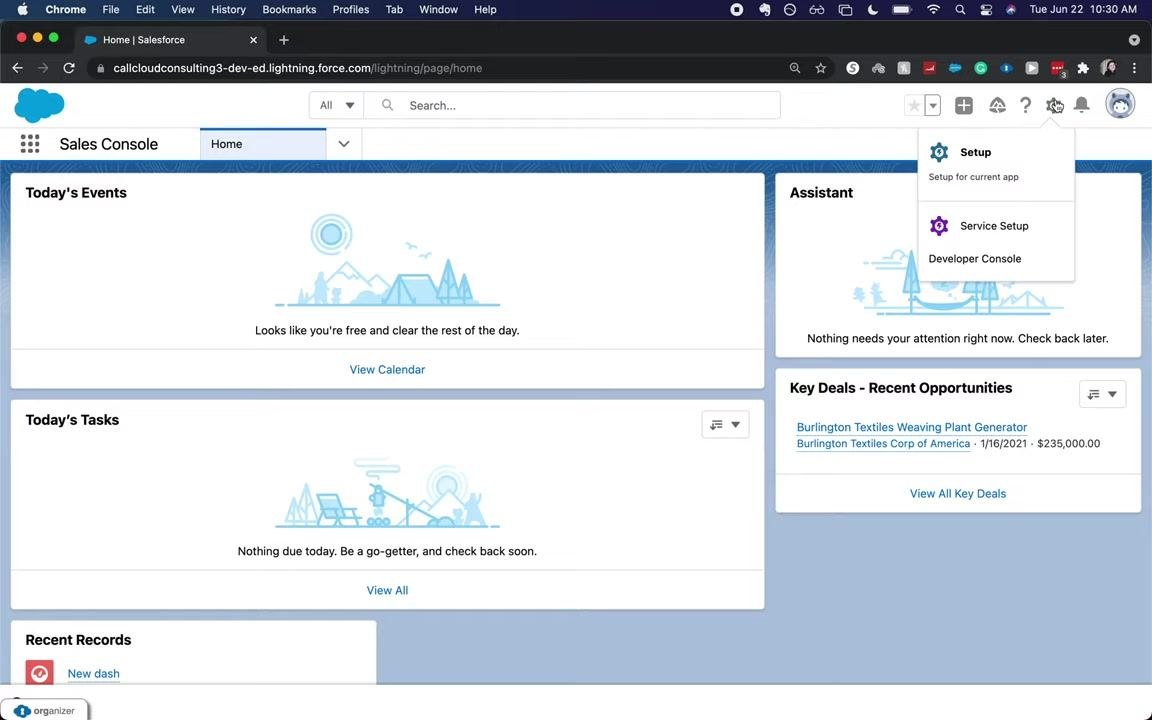Open a new browser tab
The height and width of the screenshot is (720, 1152).
(x=284, y=40)
